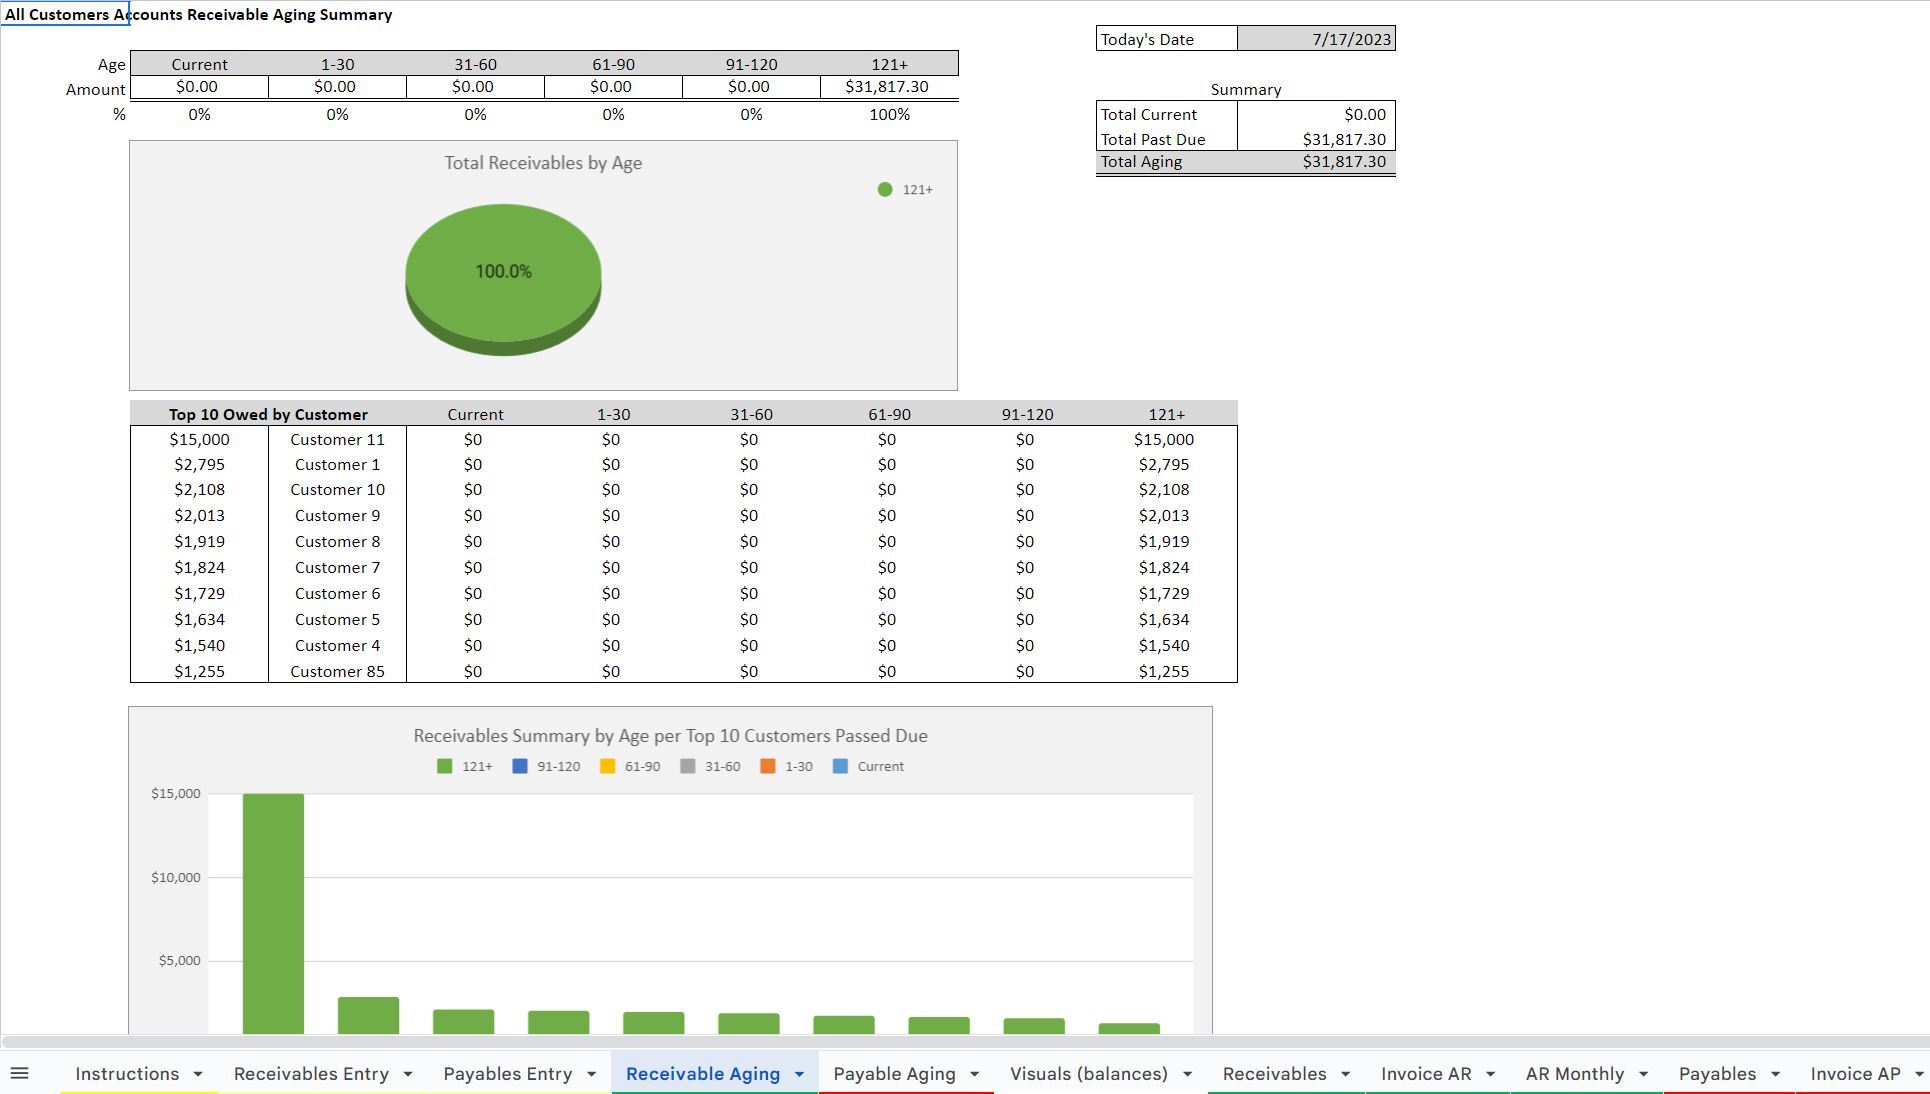
Task: Expand Payables tab dropdown arrow
Action: (1776, 1075)
